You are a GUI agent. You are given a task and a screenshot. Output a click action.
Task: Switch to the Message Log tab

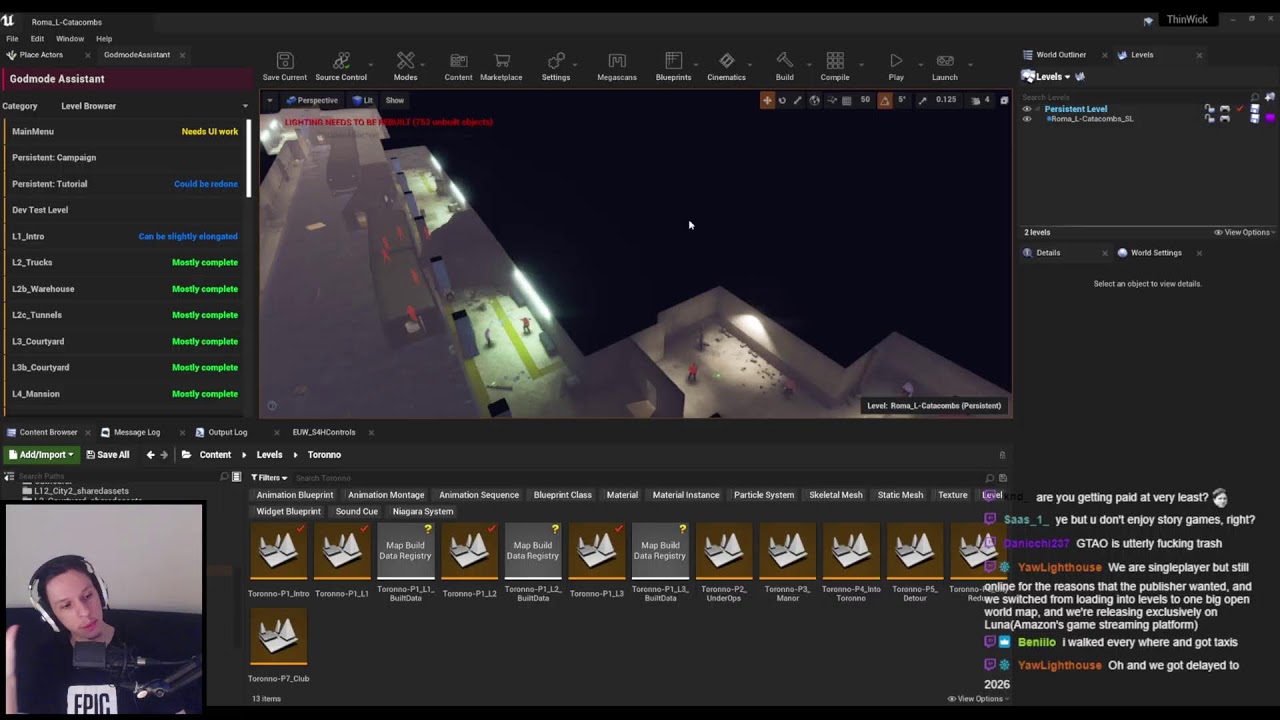(137, 432)
